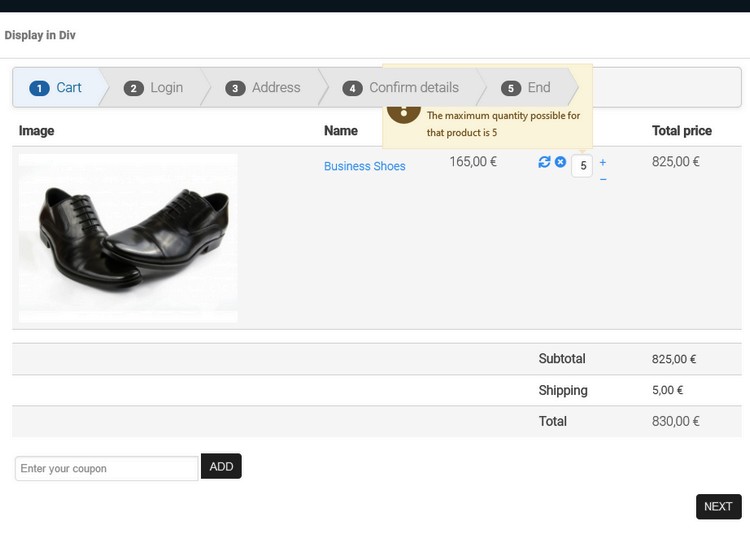The image size is (750, 539).
Task: Click the Total price column header
Action: [x=682, y=131]
